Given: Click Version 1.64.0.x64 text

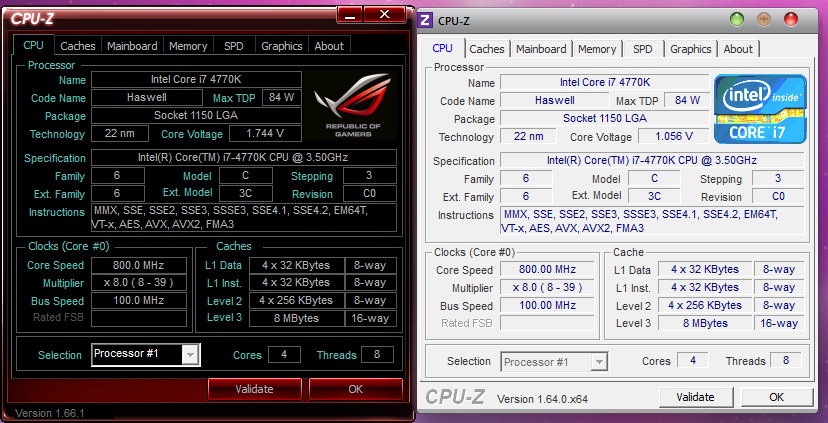Looking at the screenshot, I should pyautogui.click(x=542, y=399).
